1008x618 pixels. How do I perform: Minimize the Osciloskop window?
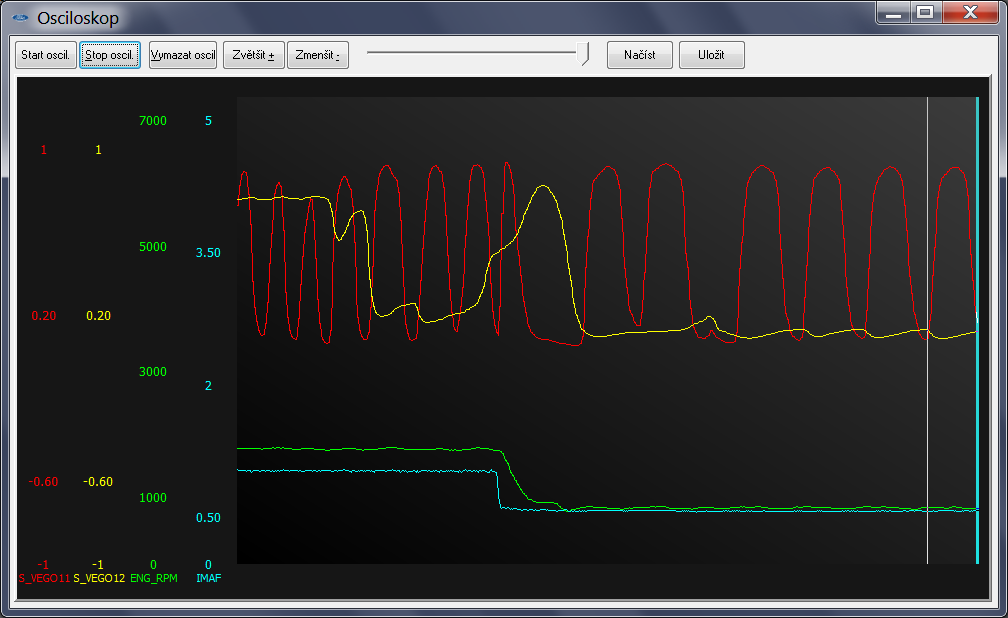(893, 13)
